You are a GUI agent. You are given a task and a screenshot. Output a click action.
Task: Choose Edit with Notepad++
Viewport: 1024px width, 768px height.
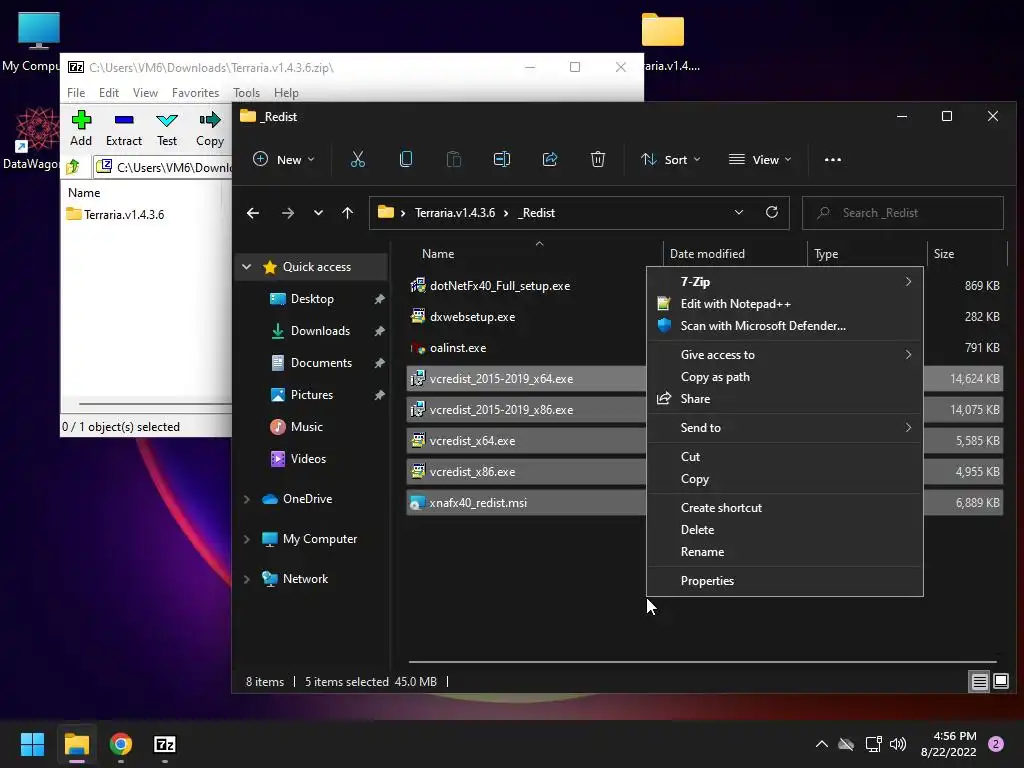tap(784, 304)
